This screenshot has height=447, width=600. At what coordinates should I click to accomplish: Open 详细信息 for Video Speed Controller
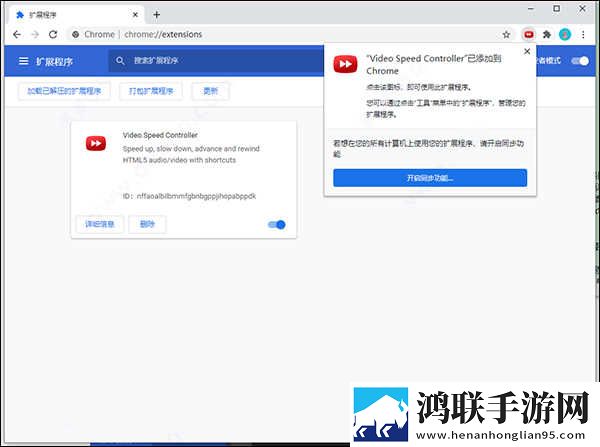click(x=99, y=224)
